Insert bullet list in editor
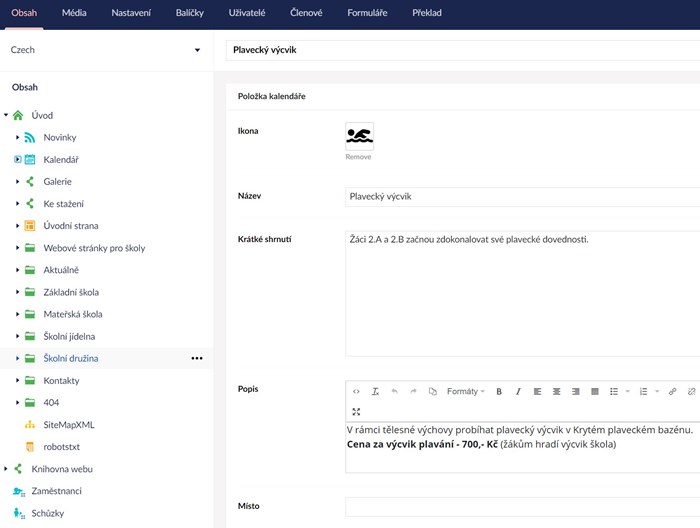700x528 pixels. [x=614, y=391]
